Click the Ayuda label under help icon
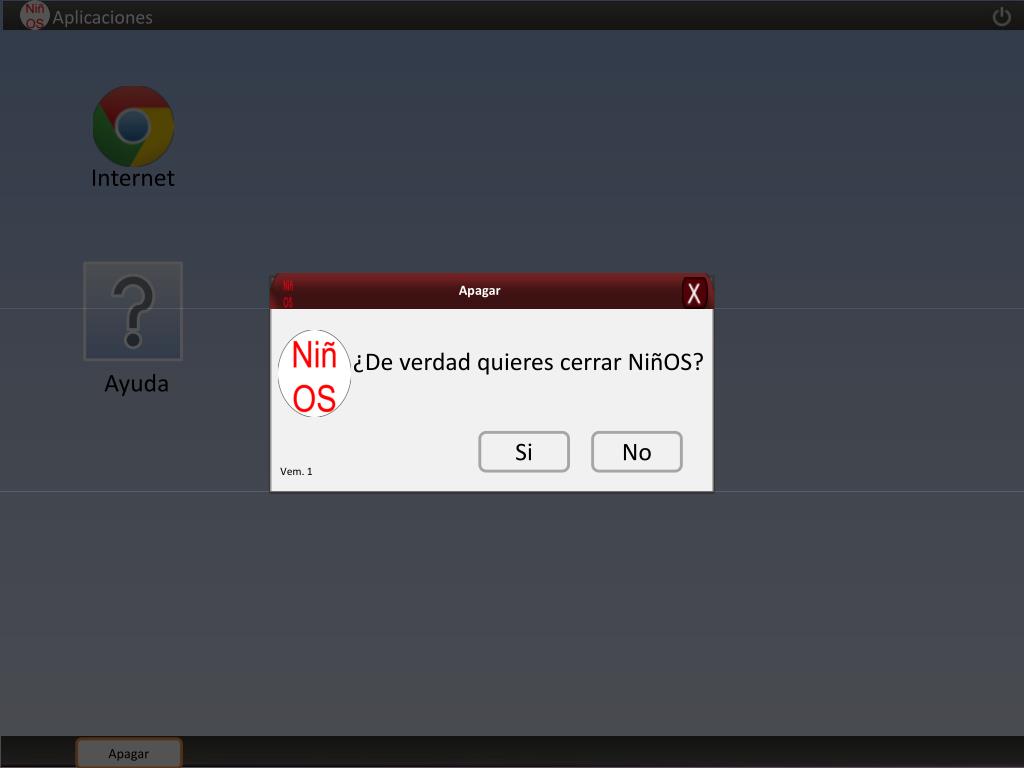 click(x=136, y=383)
